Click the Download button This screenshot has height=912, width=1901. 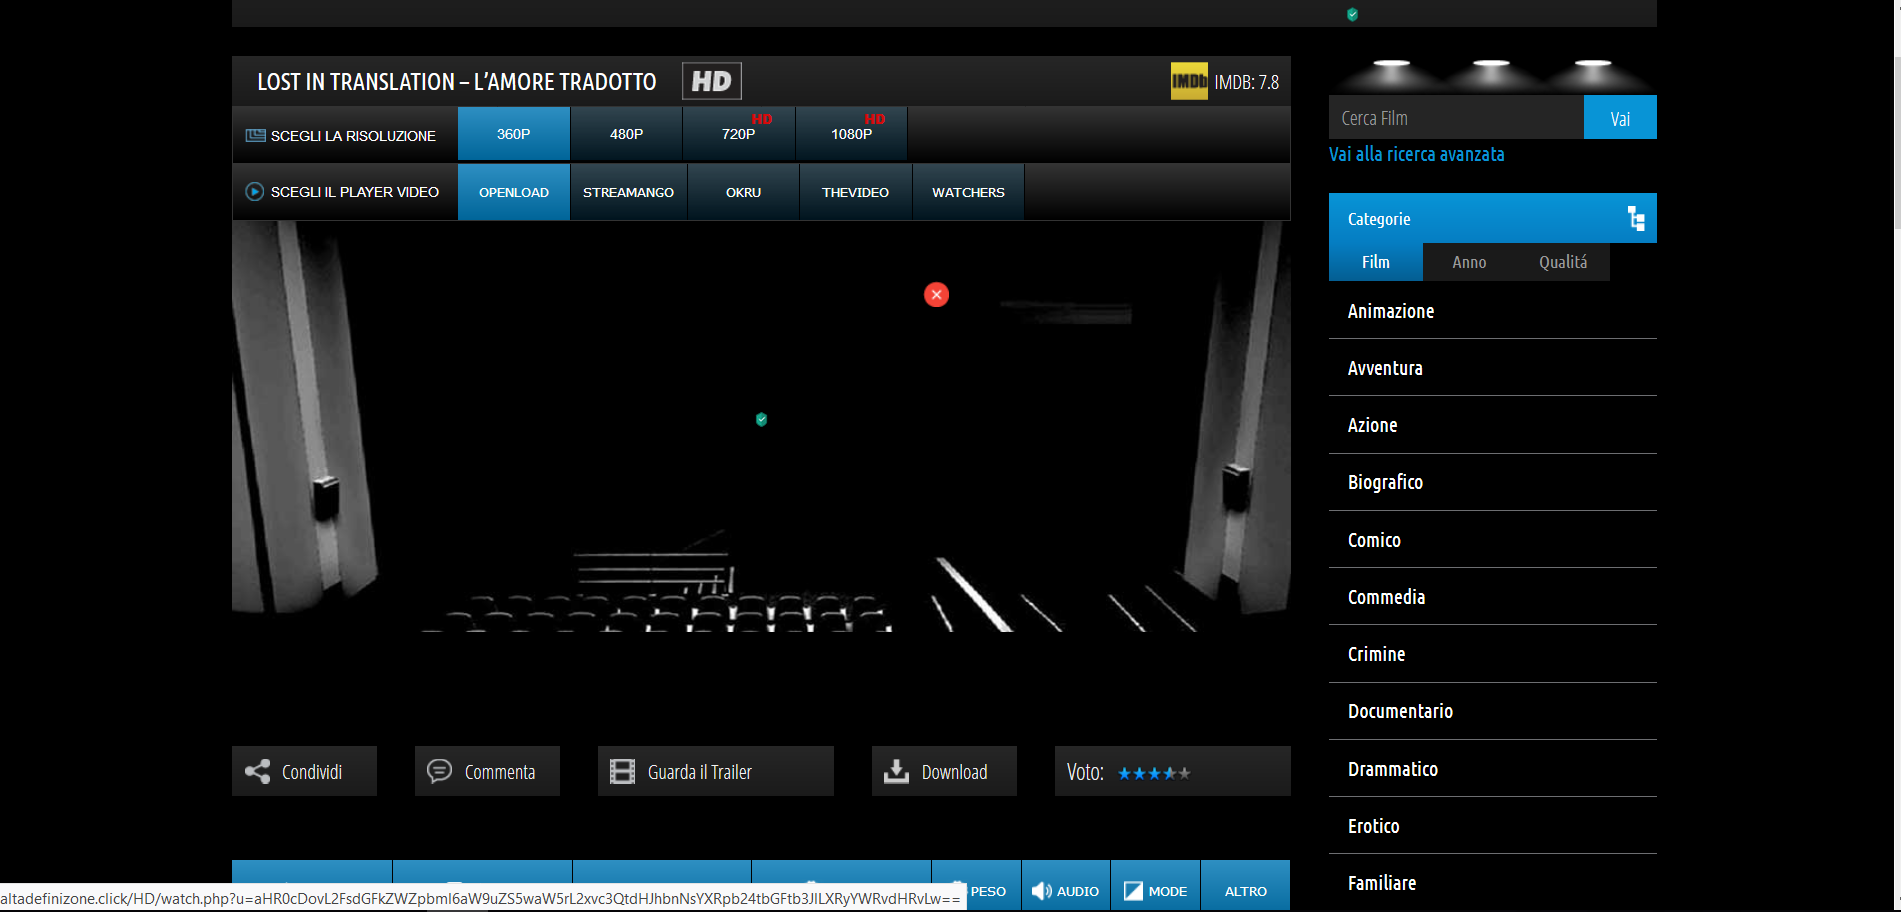[x=944, y=771]
